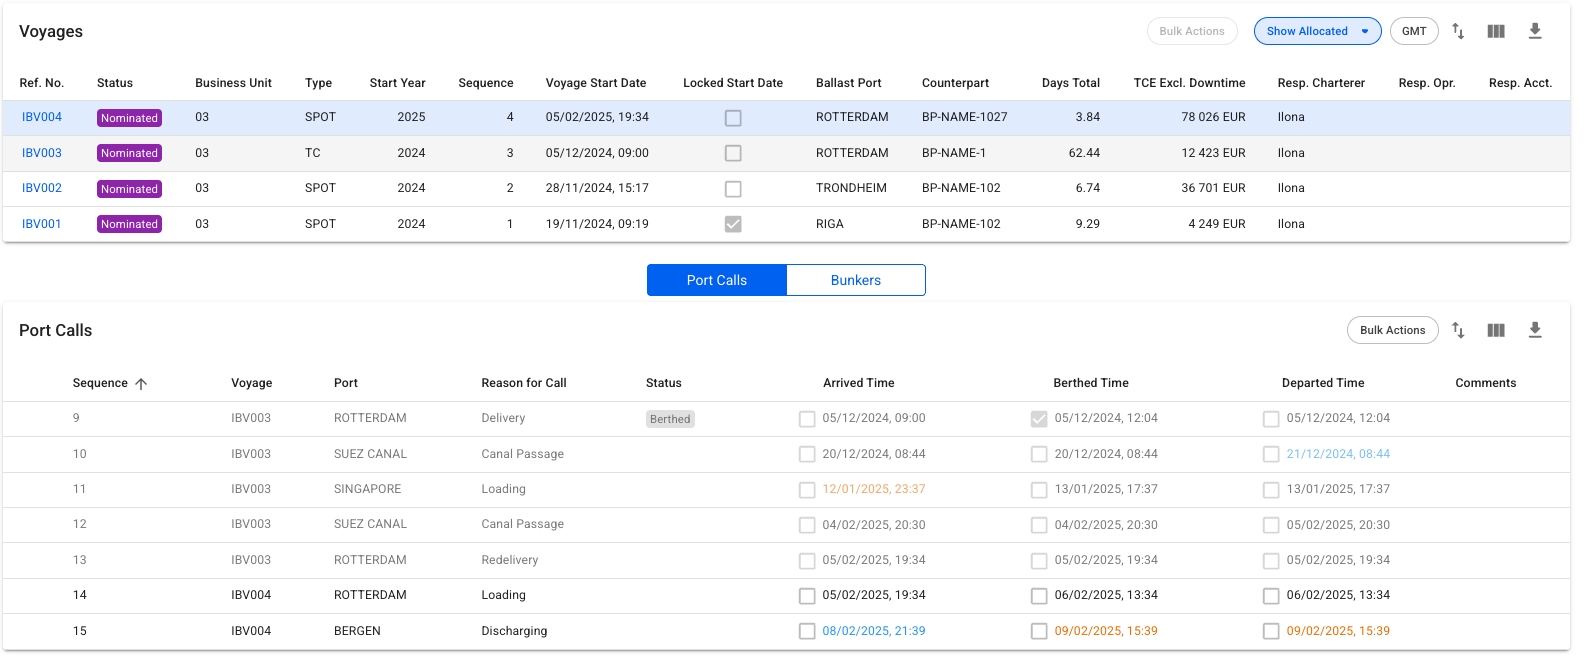
Task: Open the Port Calls Bulk Actions menu
Action: [1392, 331]
